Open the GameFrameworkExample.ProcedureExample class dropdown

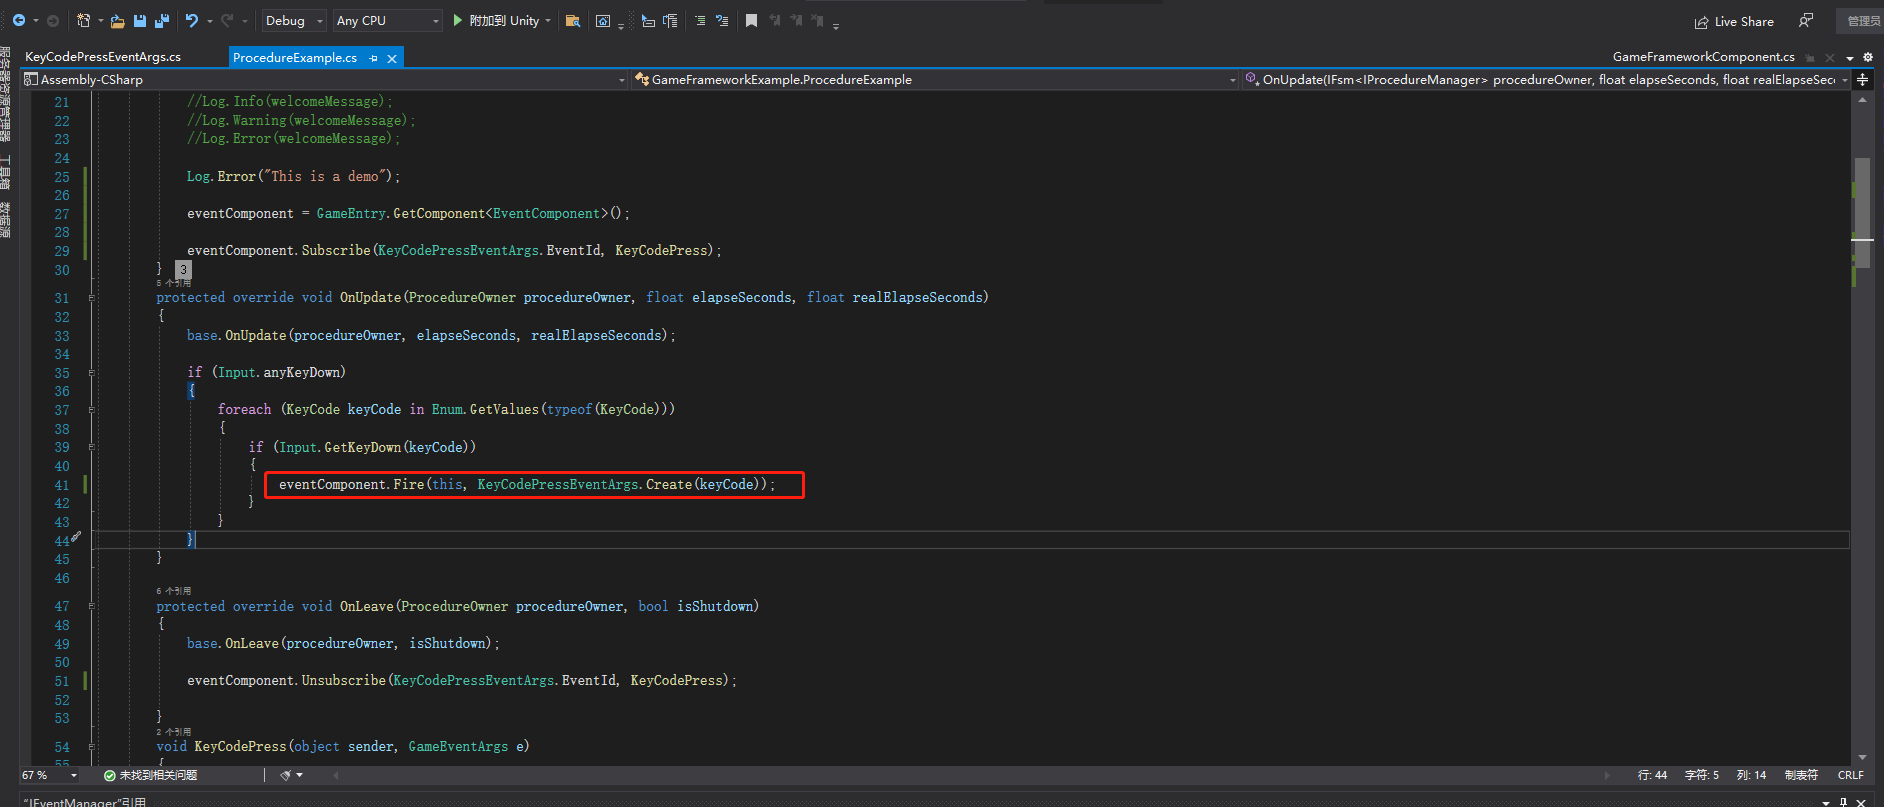pos(936,79)
